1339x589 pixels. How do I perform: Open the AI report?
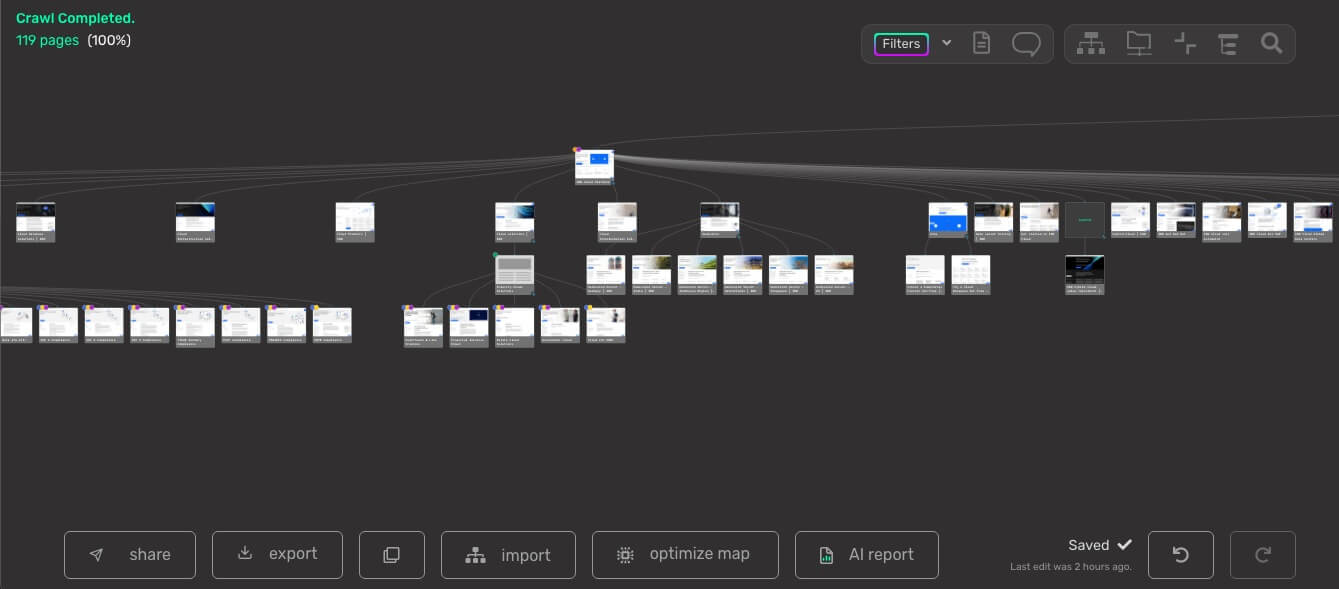click(x=867, y=555)
